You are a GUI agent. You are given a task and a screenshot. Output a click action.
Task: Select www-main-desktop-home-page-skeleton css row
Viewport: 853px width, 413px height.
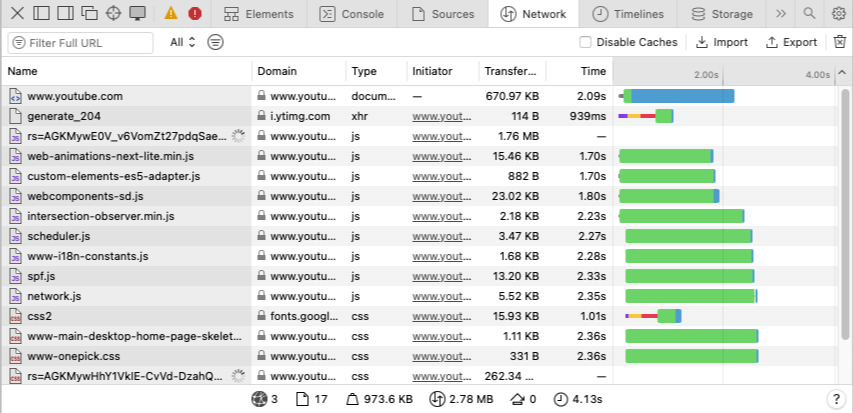(x=419, y=336)
